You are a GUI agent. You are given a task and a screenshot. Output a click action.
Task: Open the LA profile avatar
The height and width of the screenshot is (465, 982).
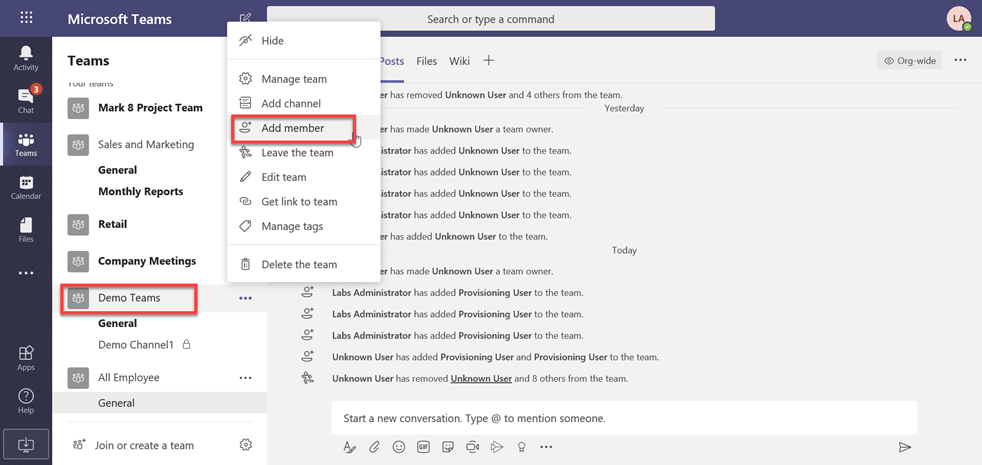pyautogui.click(x=959, y=18)
